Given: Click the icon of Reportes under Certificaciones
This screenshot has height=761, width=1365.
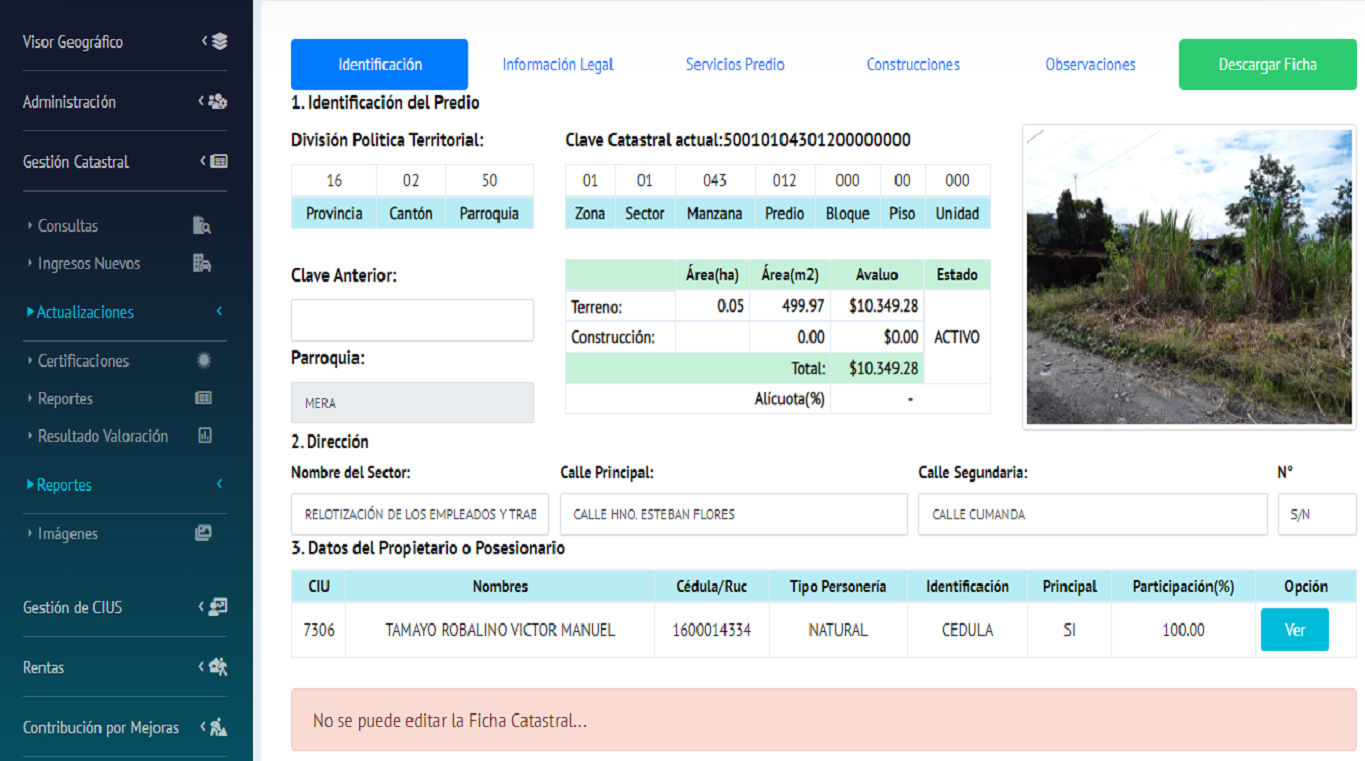Looking at the screenshot, I should click(204, 399).
